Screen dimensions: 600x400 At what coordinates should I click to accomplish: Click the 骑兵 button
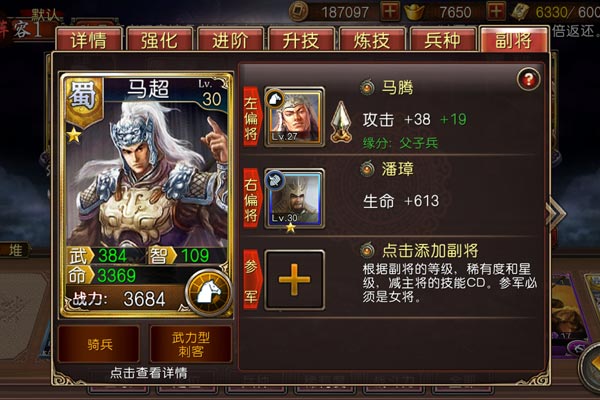(99, 344)
